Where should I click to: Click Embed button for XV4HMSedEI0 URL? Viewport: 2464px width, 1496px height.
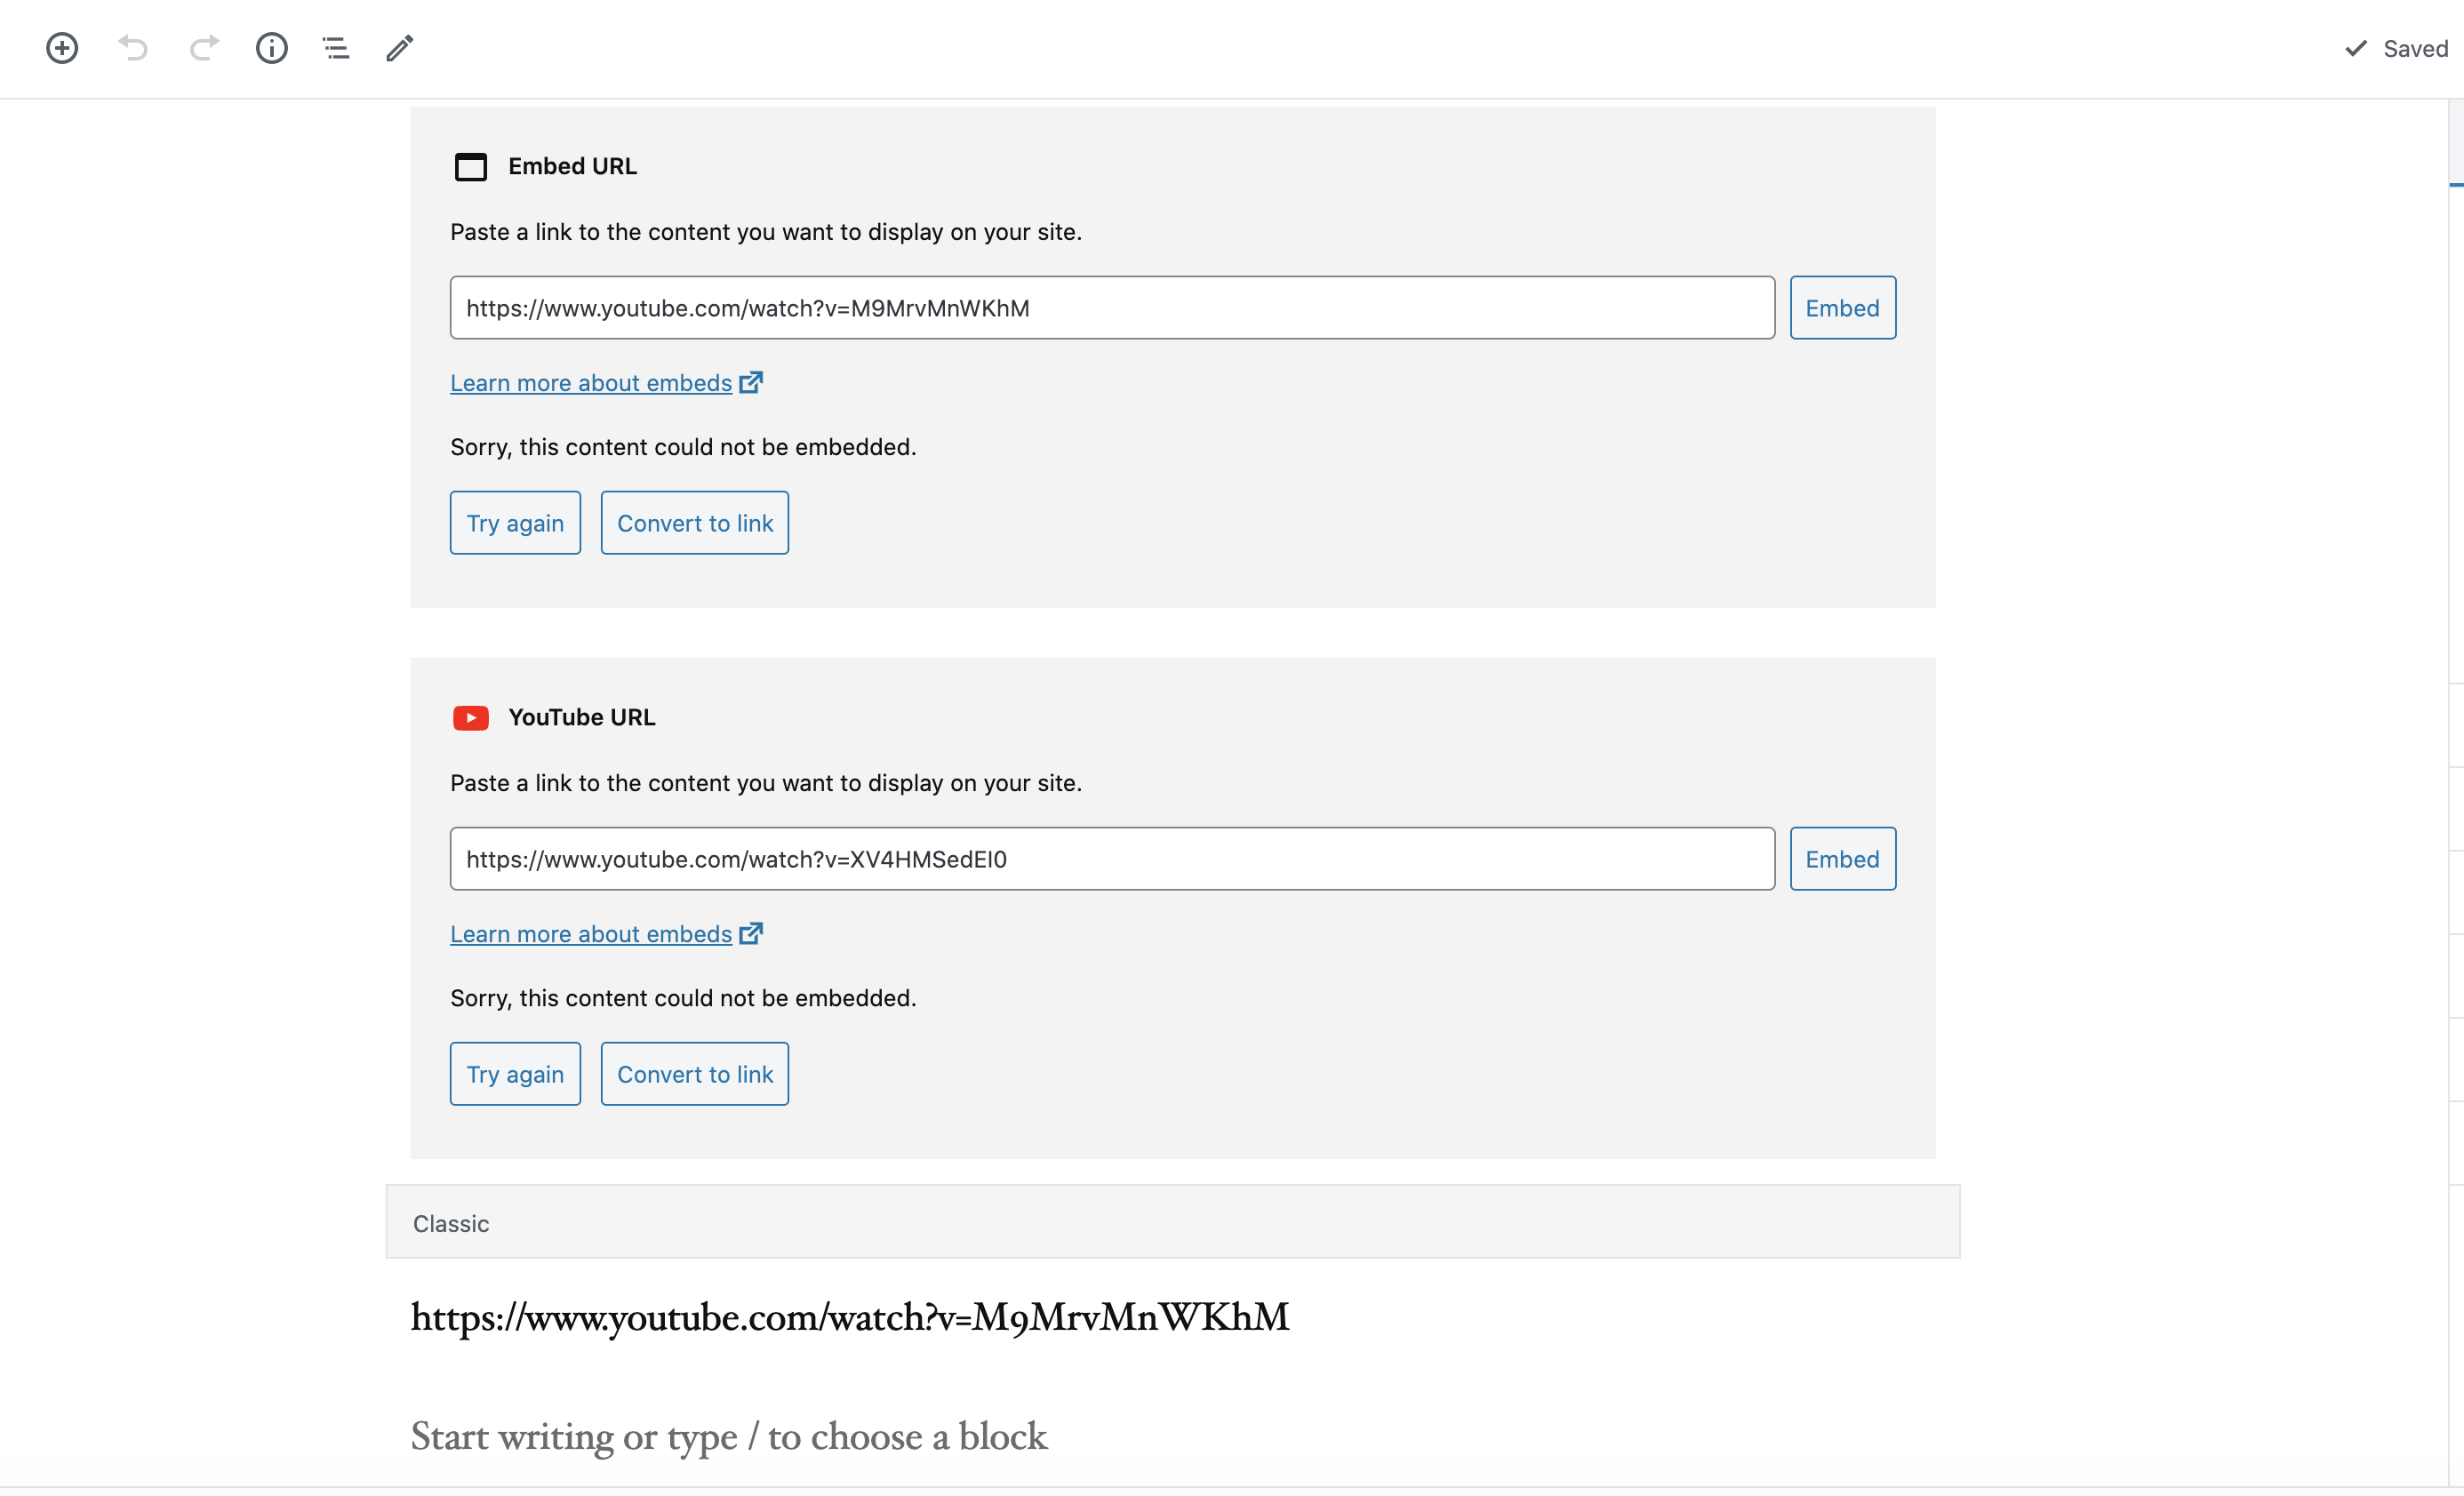(x=1842, y=859)
